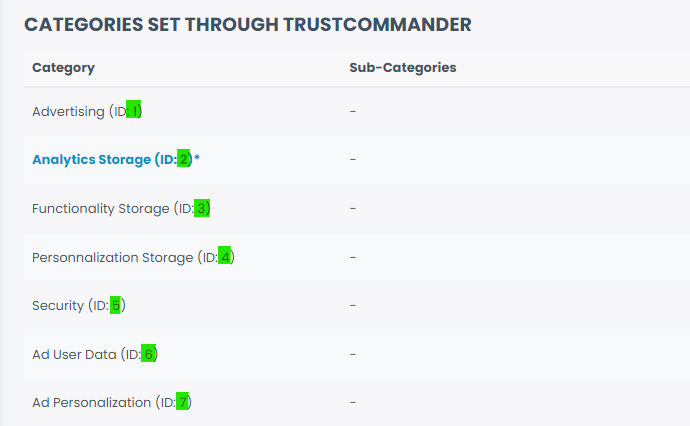
Task: Click highlighted ID 2 beside Analytics Storage
Action: point(184,160)
